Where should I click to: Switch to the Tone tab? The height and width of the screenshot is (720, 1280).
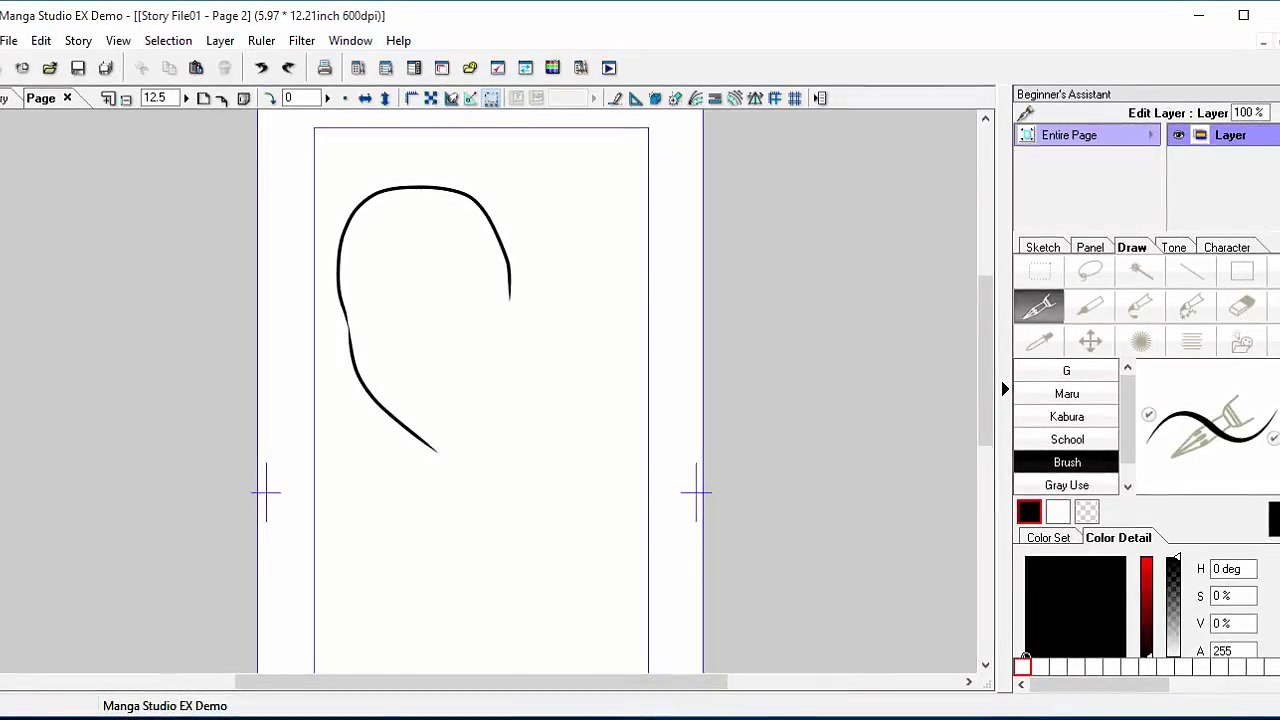(x=1173, y=248)
